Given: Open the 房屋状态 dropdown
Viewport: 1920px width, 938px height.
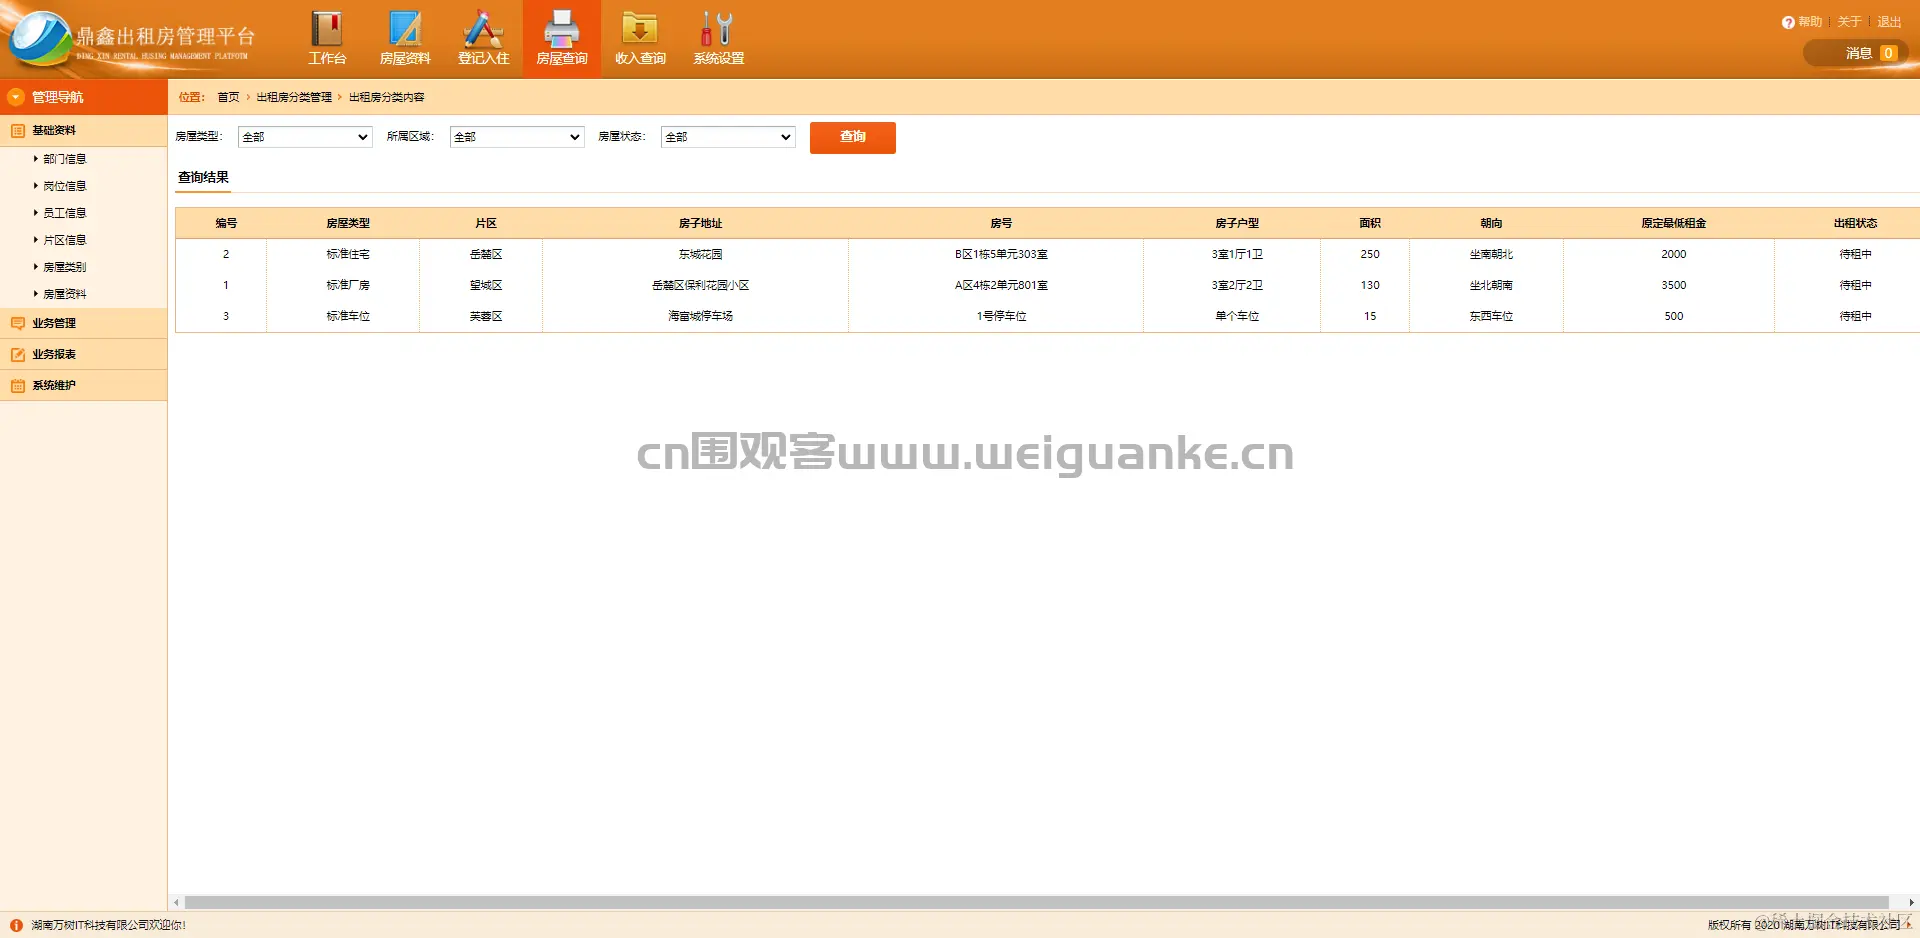Looking at the screenshot, I should click(728, 137).
